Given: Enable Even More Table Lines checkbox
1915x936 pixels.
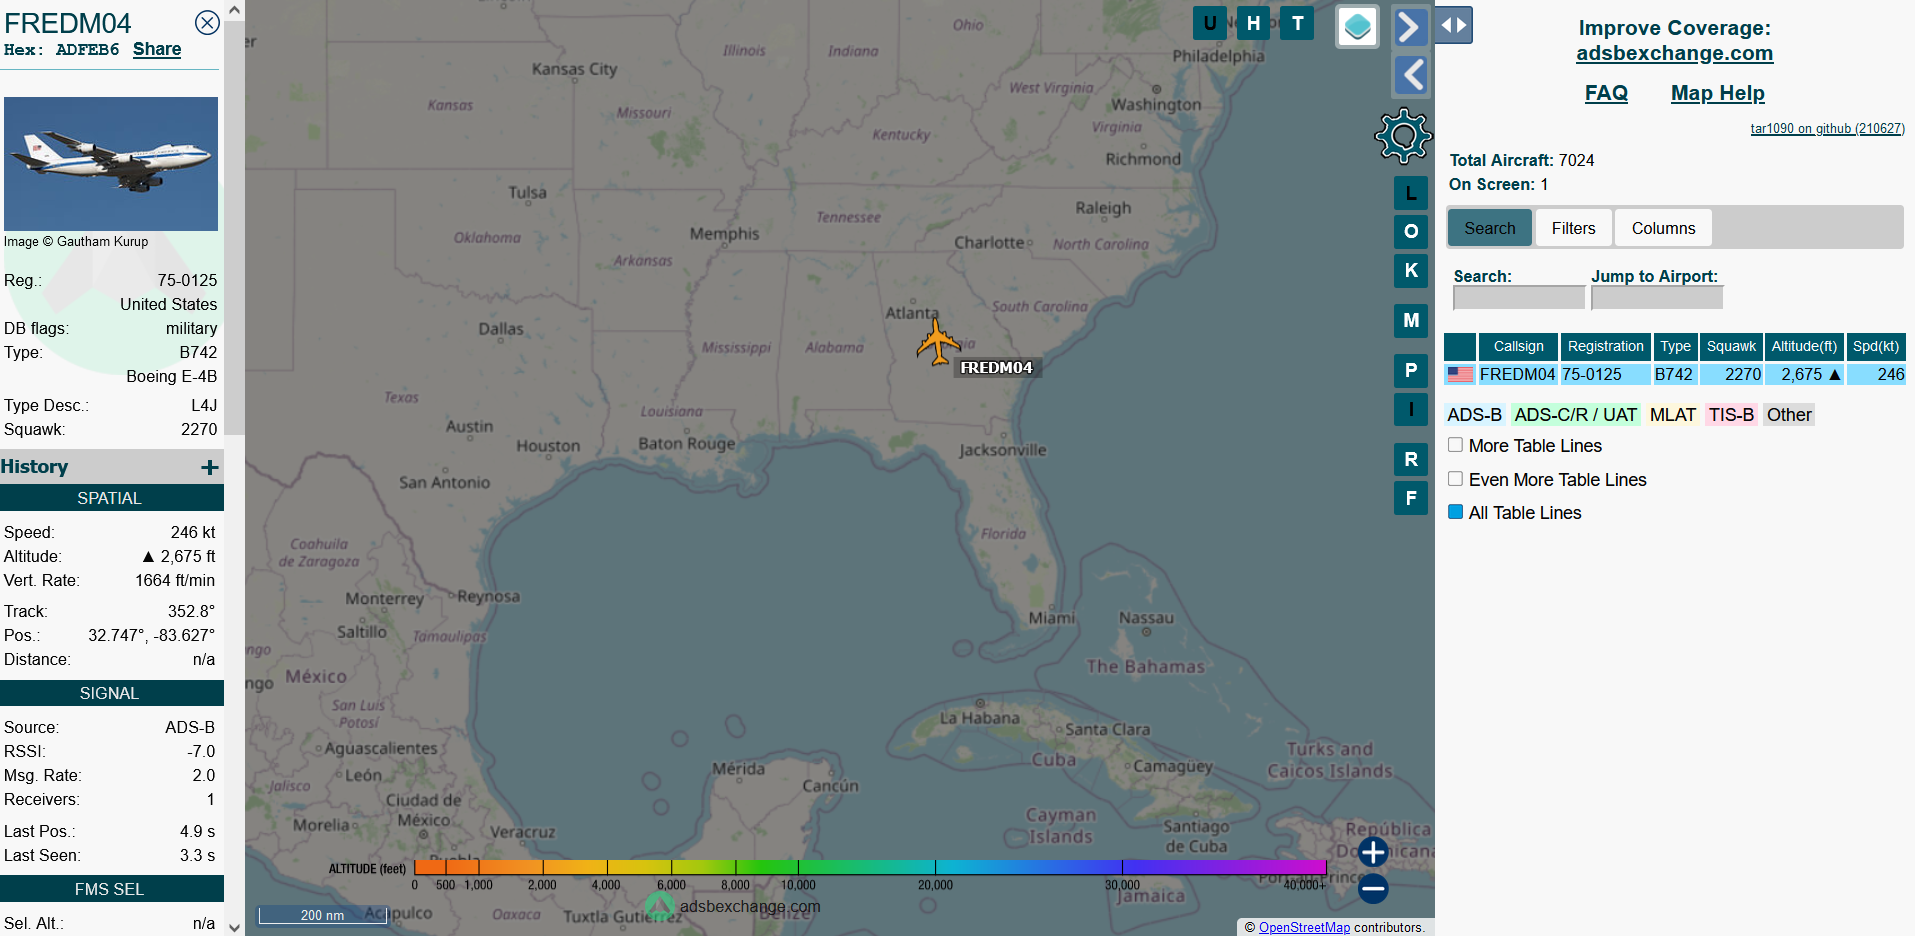Looking at the screenshot, I should [1456, 479].
